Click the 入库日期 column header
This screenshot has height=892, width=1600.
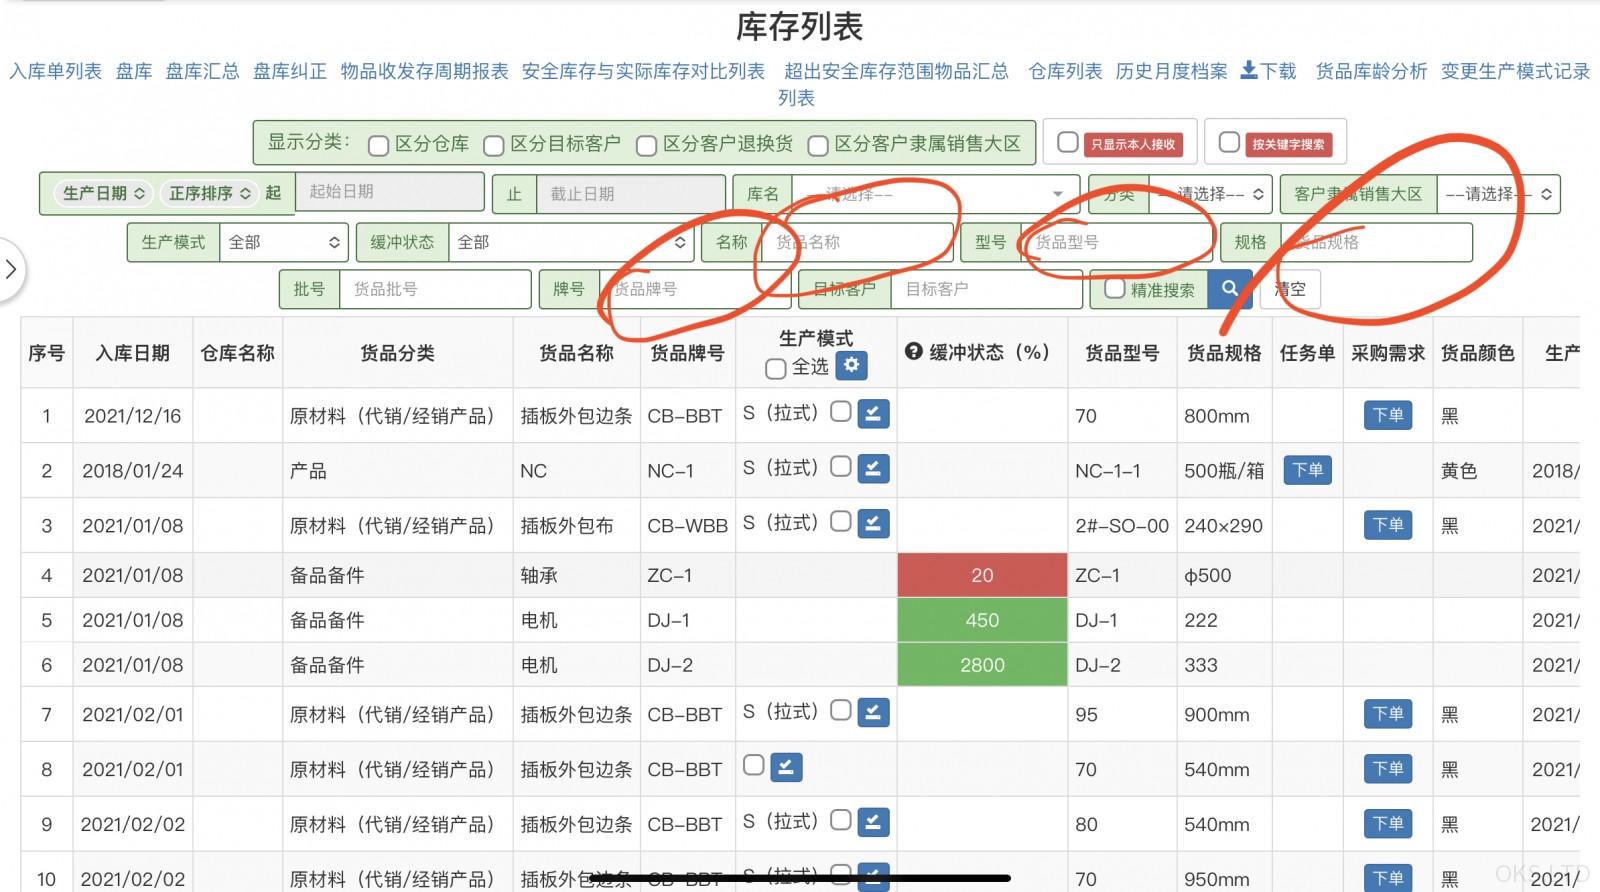tap(132, 353)
